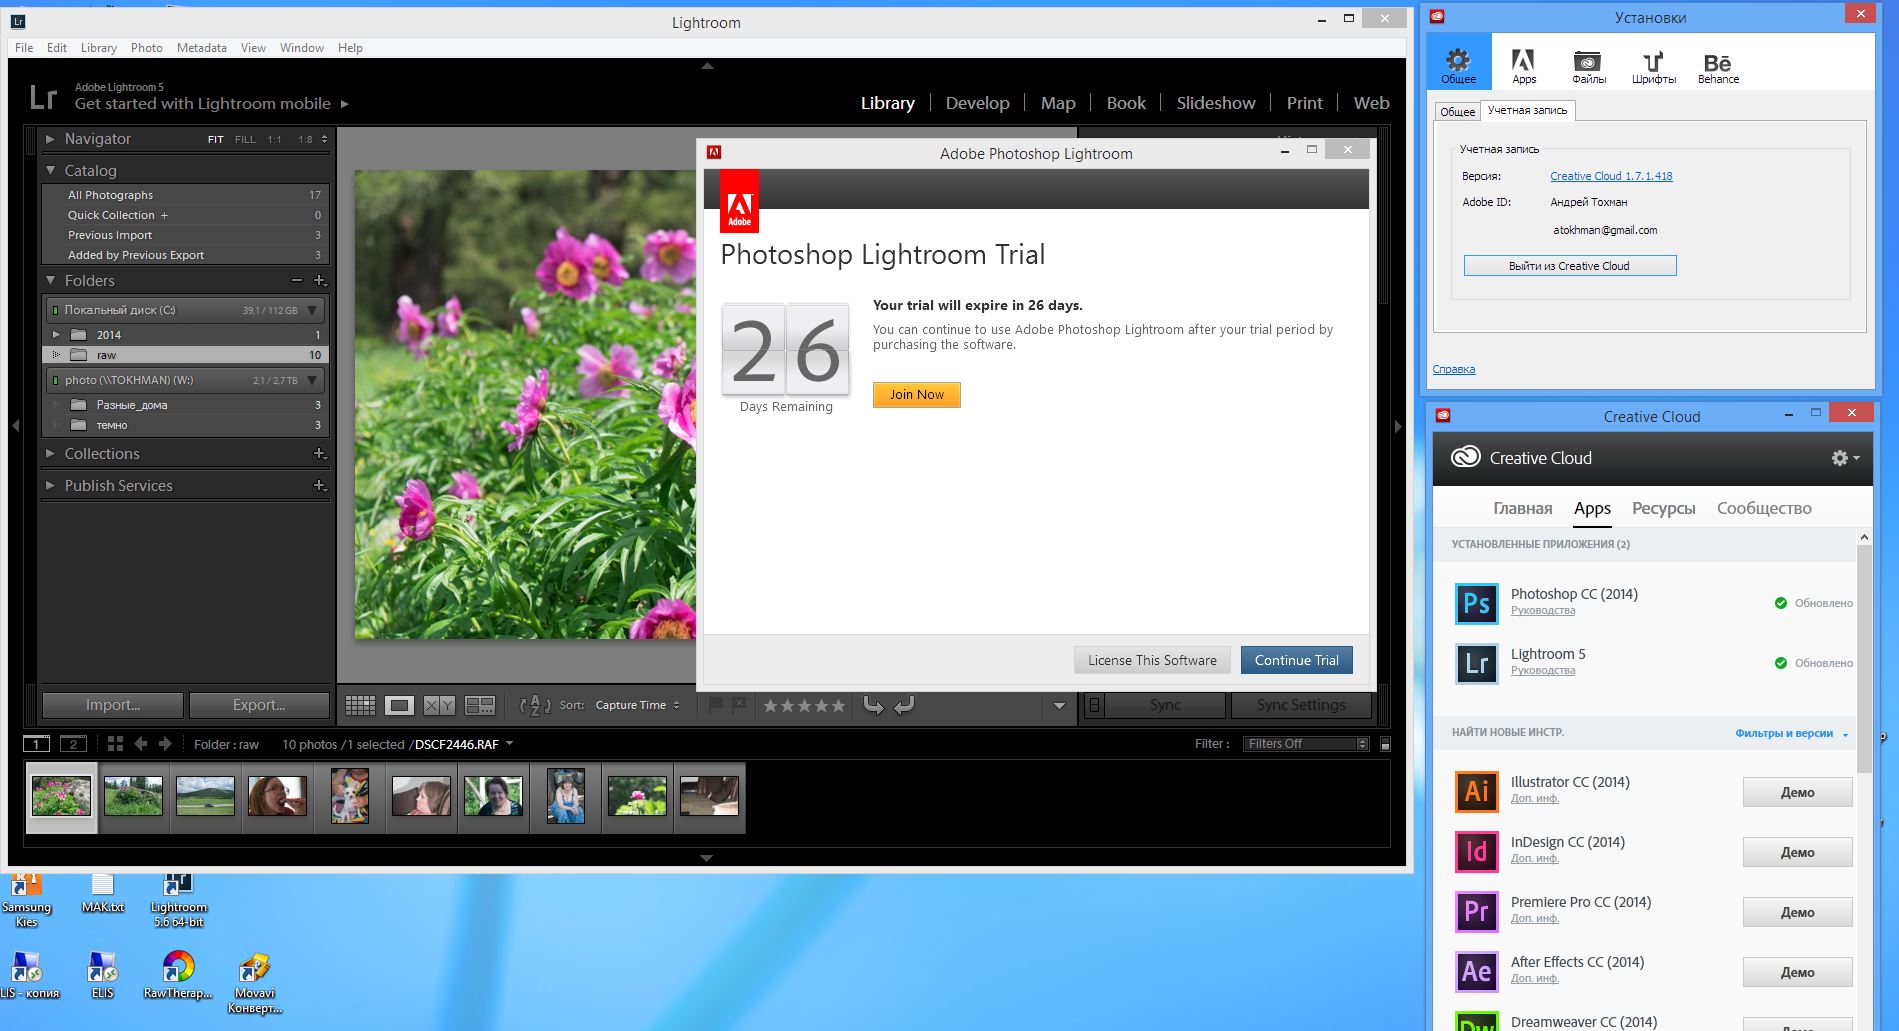
Task: Open Compare view (X|Y) icon
Action: [439, 705]
